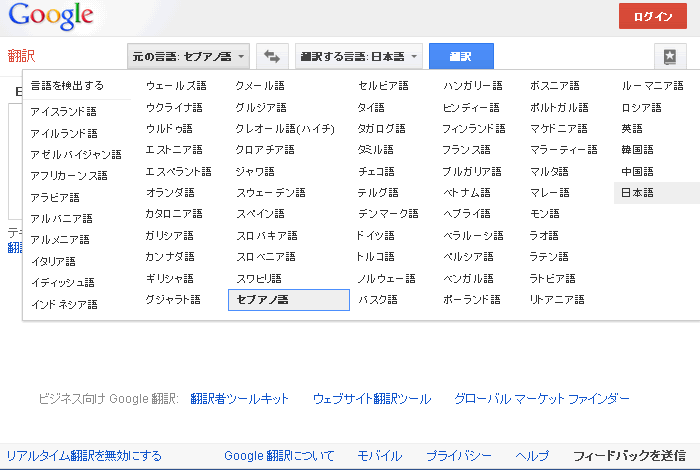The height and width of the screenshot is (470, 700).
Task: Select エストニア語 language
Action: point(174,150)
